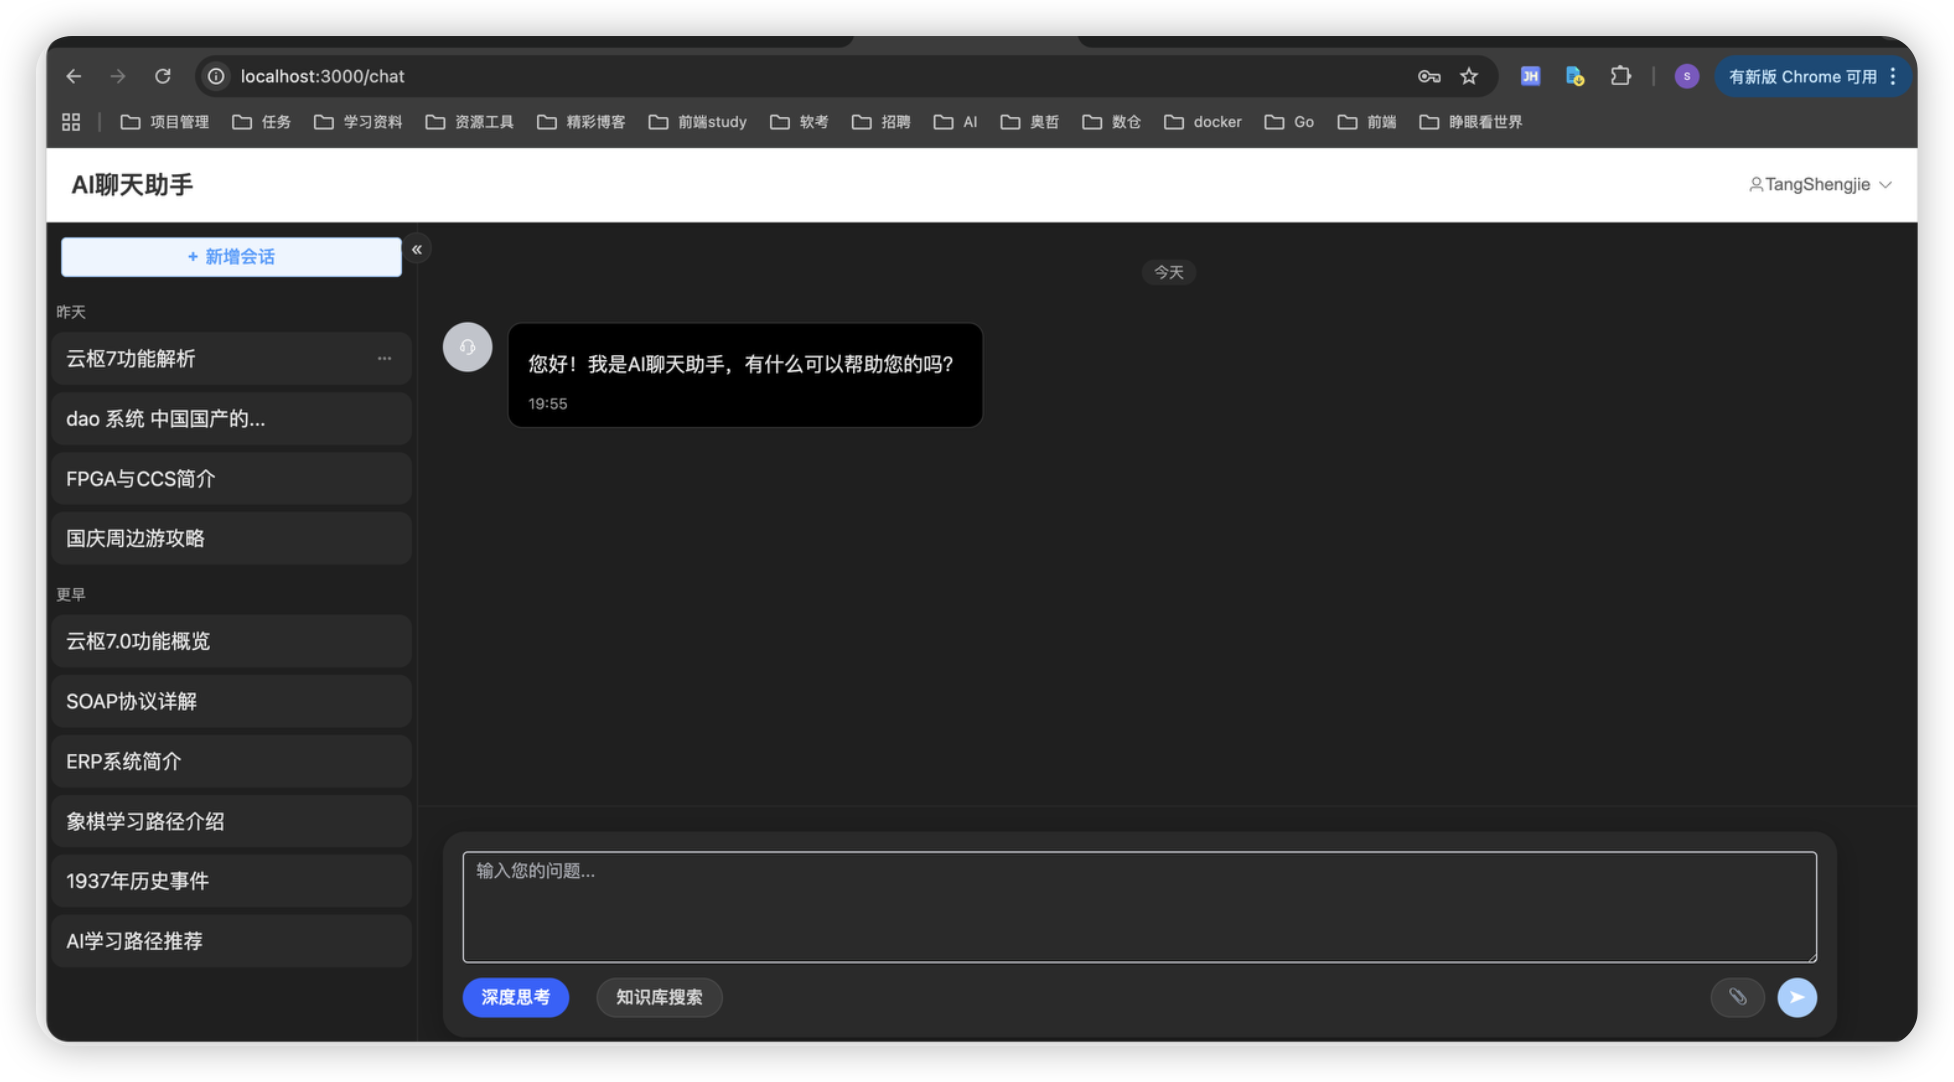
Task: Click the send message arrow icon
Action: pyautogui.click(x=1797, y=997)
